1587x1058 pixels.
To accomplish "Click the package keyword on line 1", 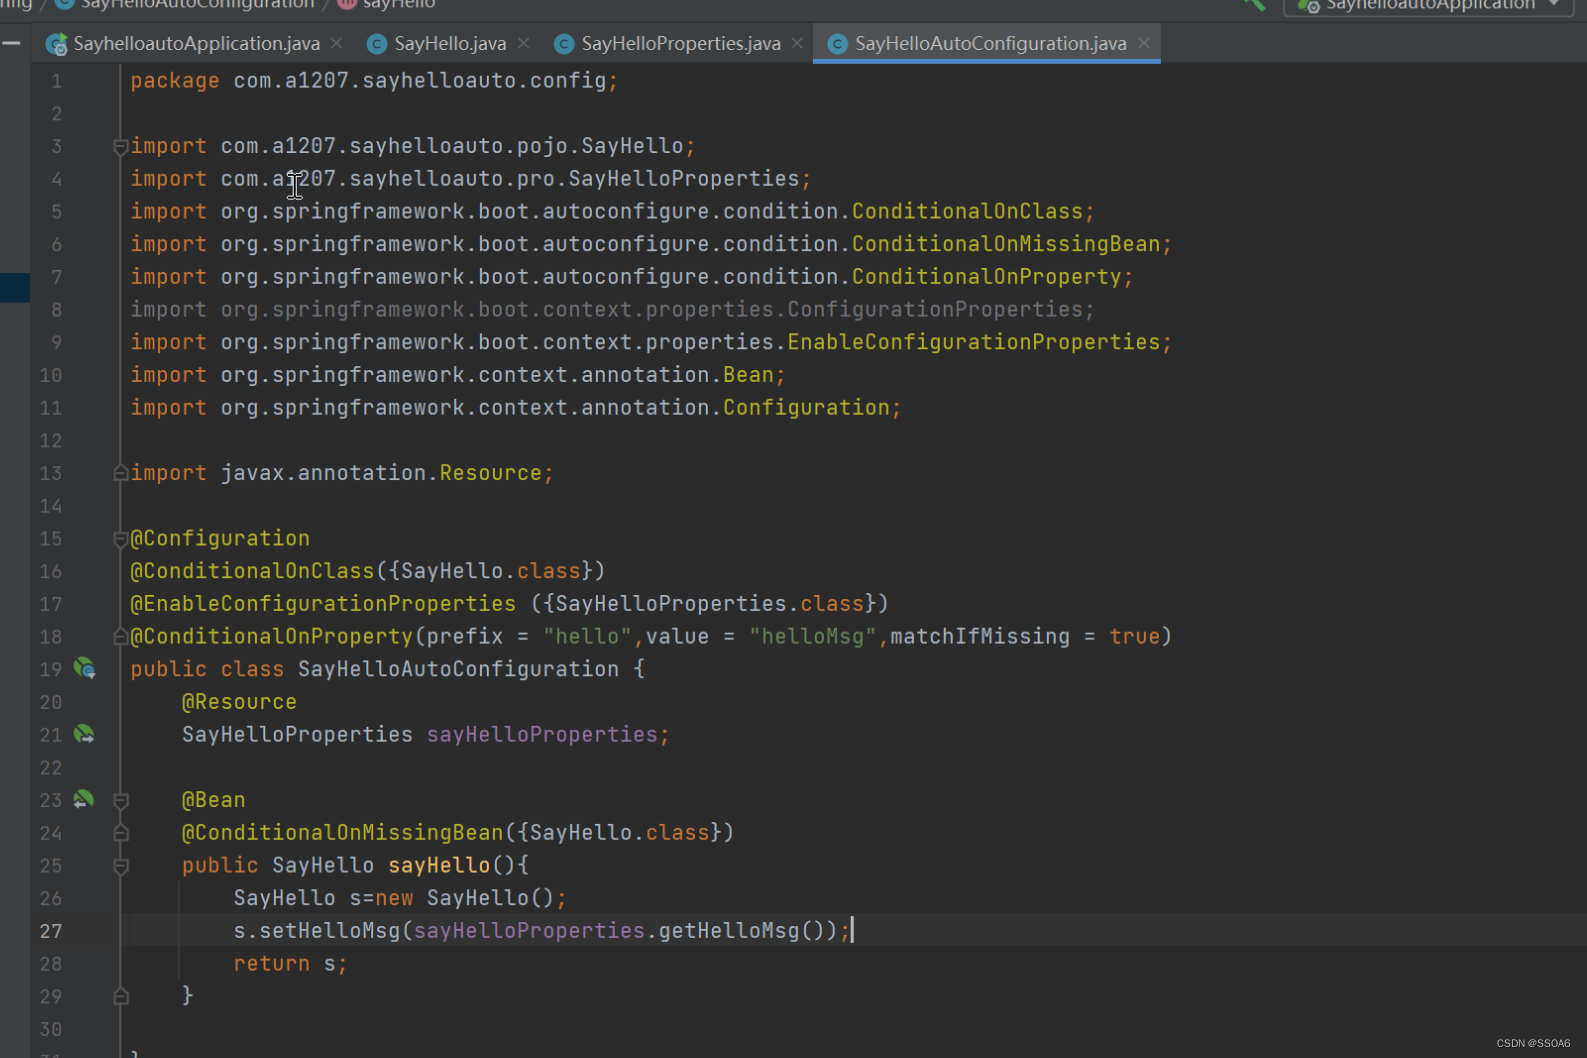I will pyautogui.click(x=174, y=81).
